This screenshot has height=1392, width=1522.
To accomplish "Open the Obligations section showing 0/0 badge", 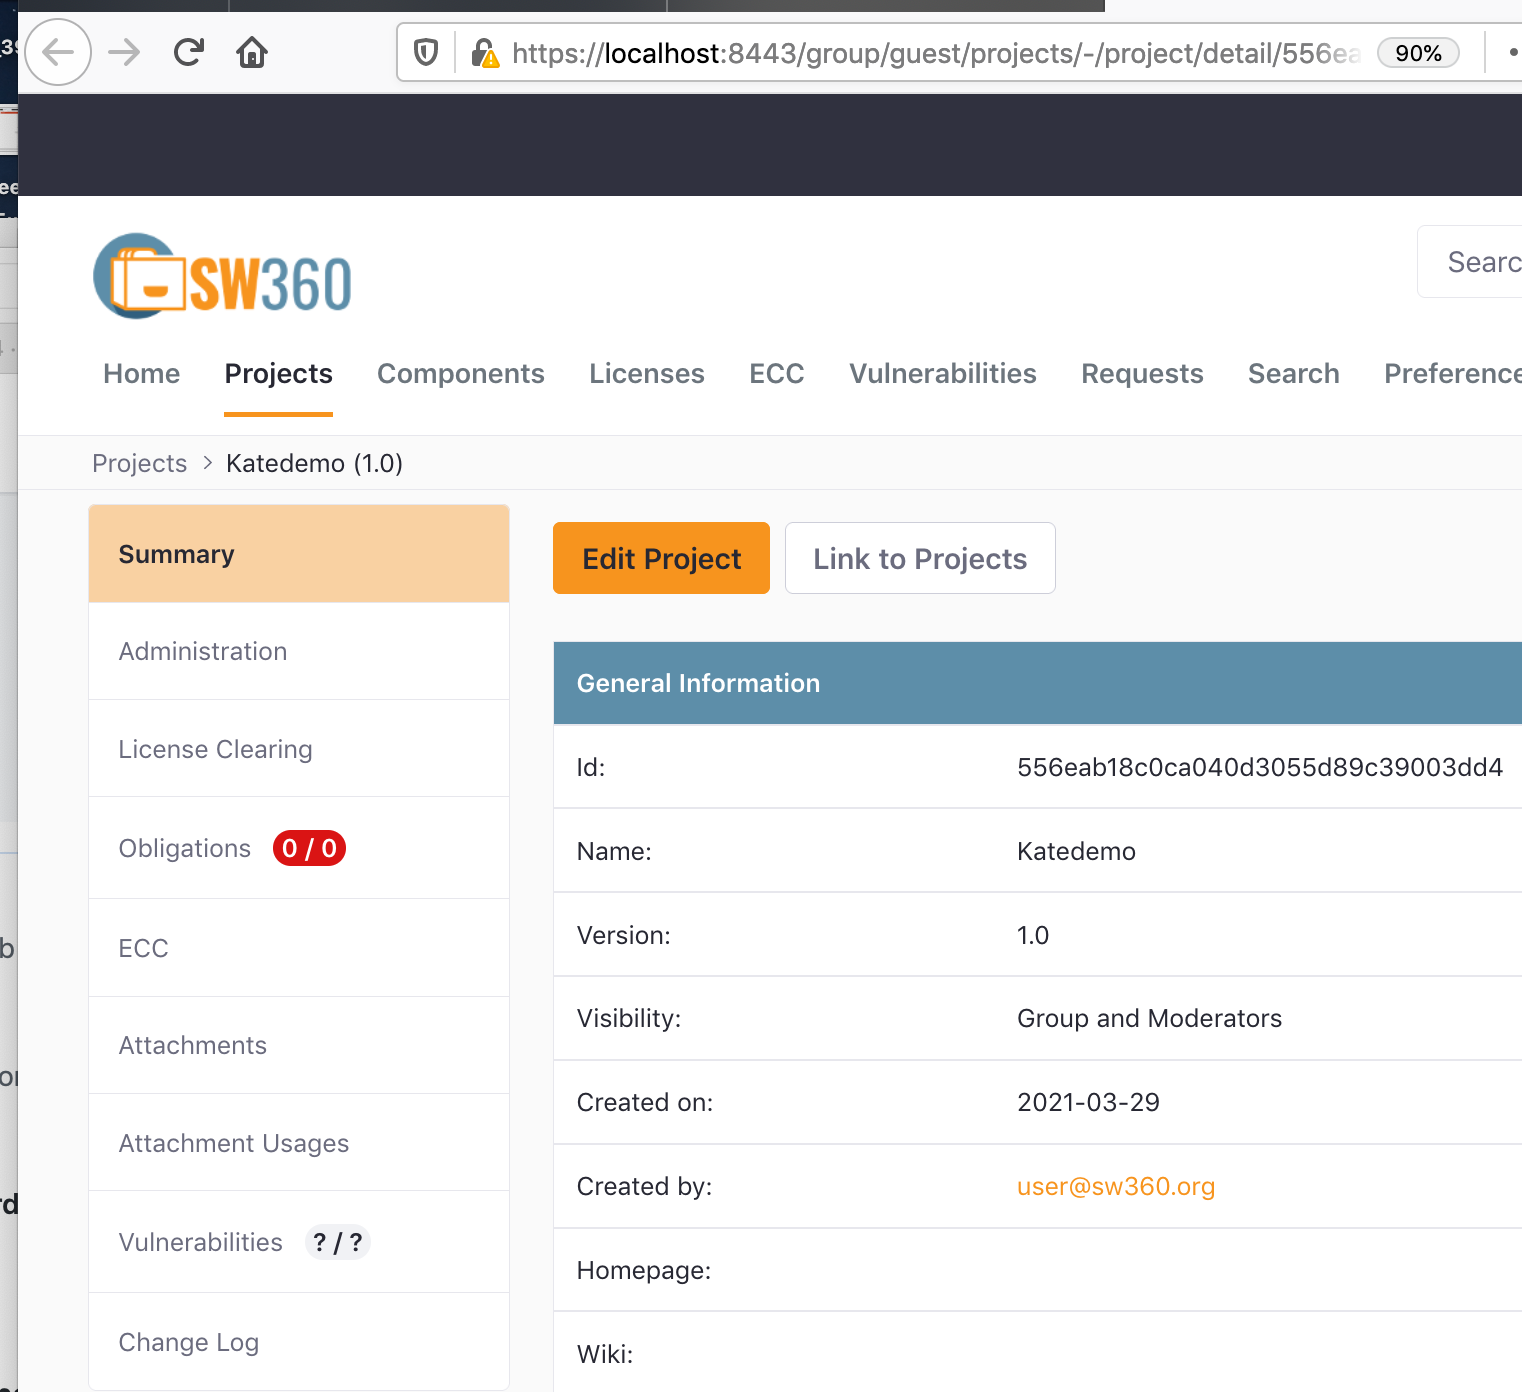I will 185,848.
